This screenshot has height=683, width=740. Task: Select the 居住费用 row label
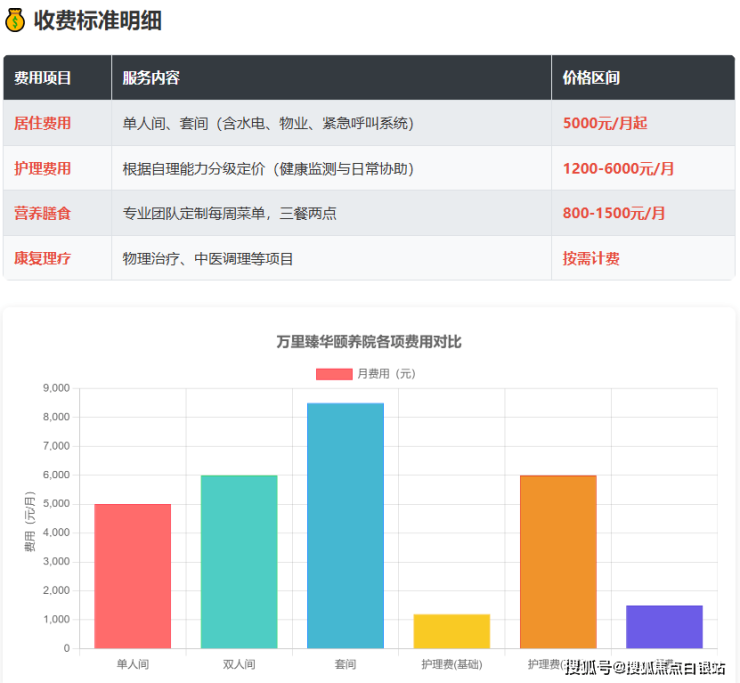coord(42,123)
